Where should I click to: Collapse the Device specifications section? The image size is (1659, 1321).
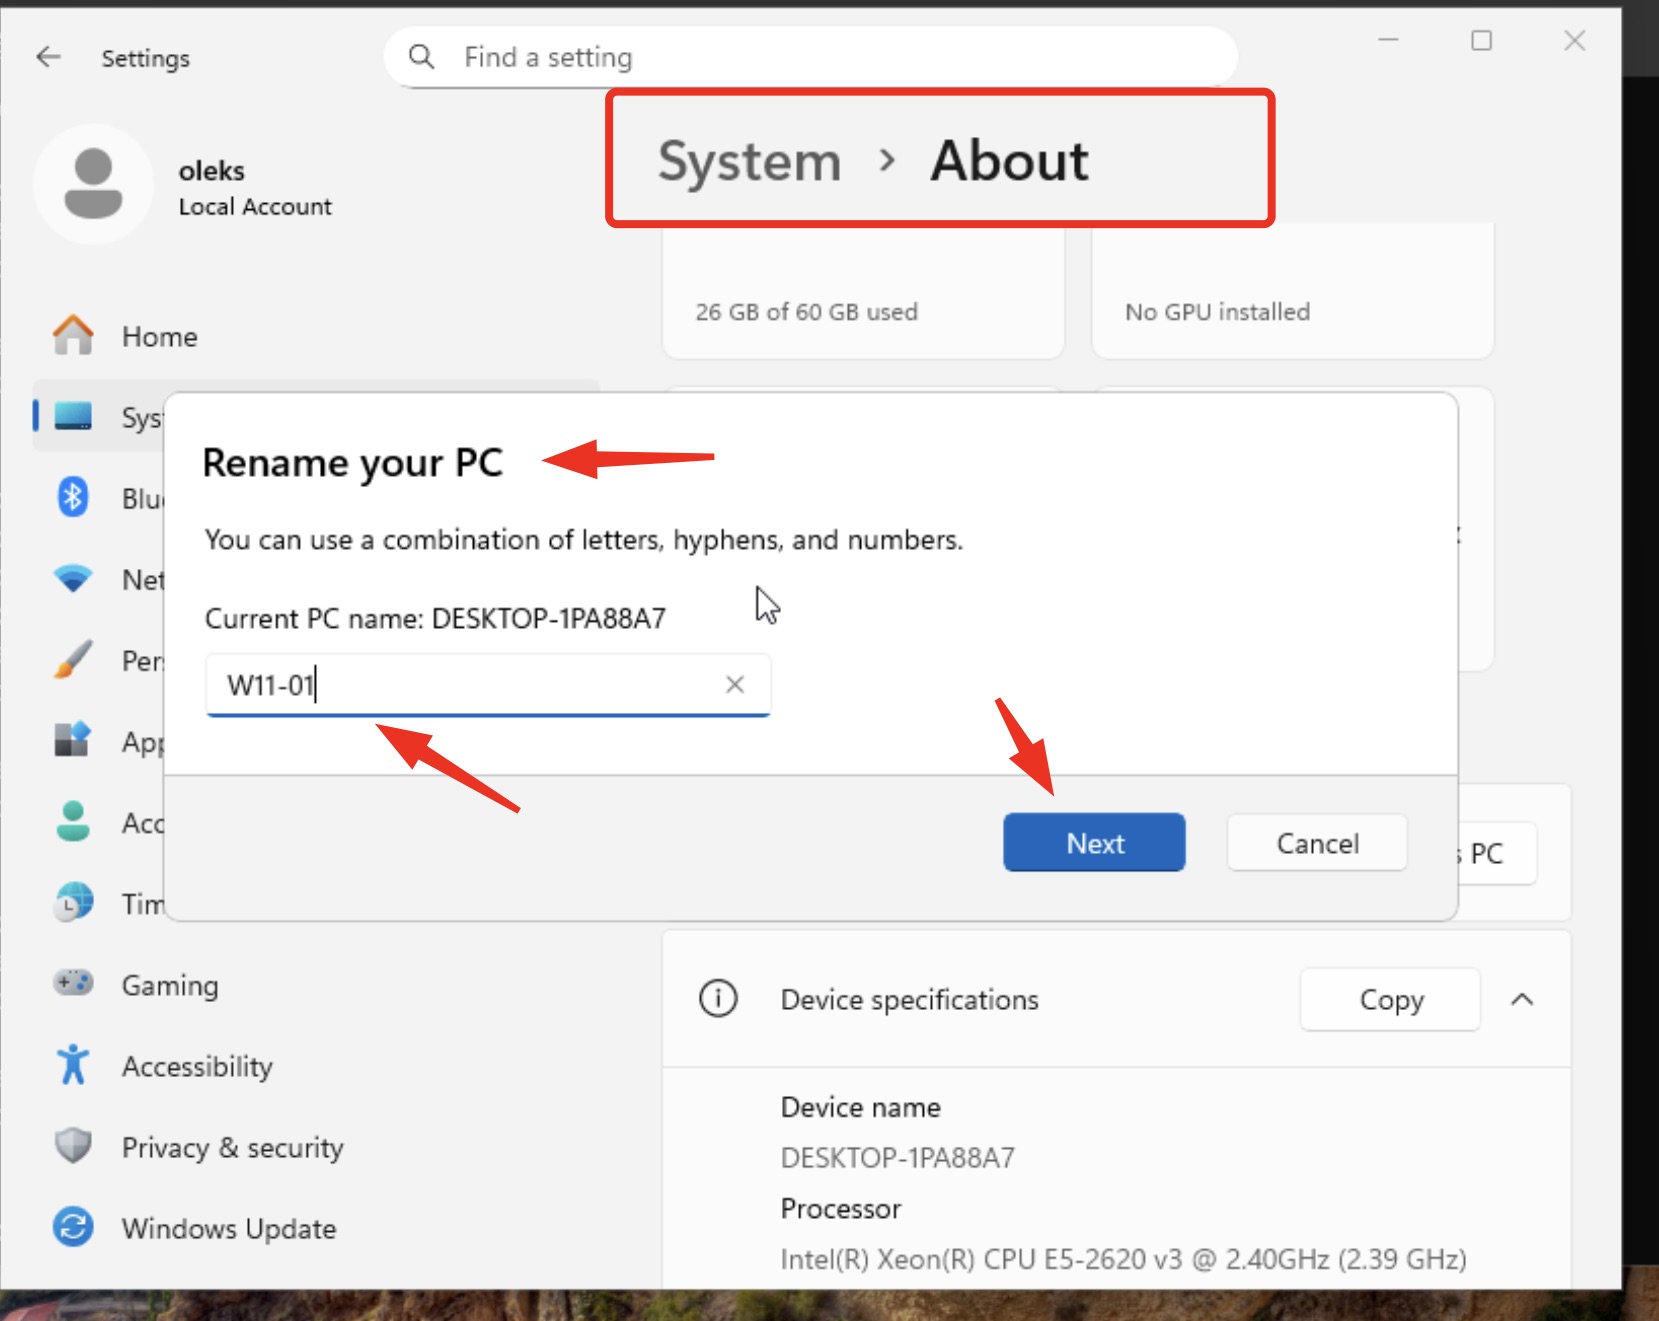[x=1522, y=999]
